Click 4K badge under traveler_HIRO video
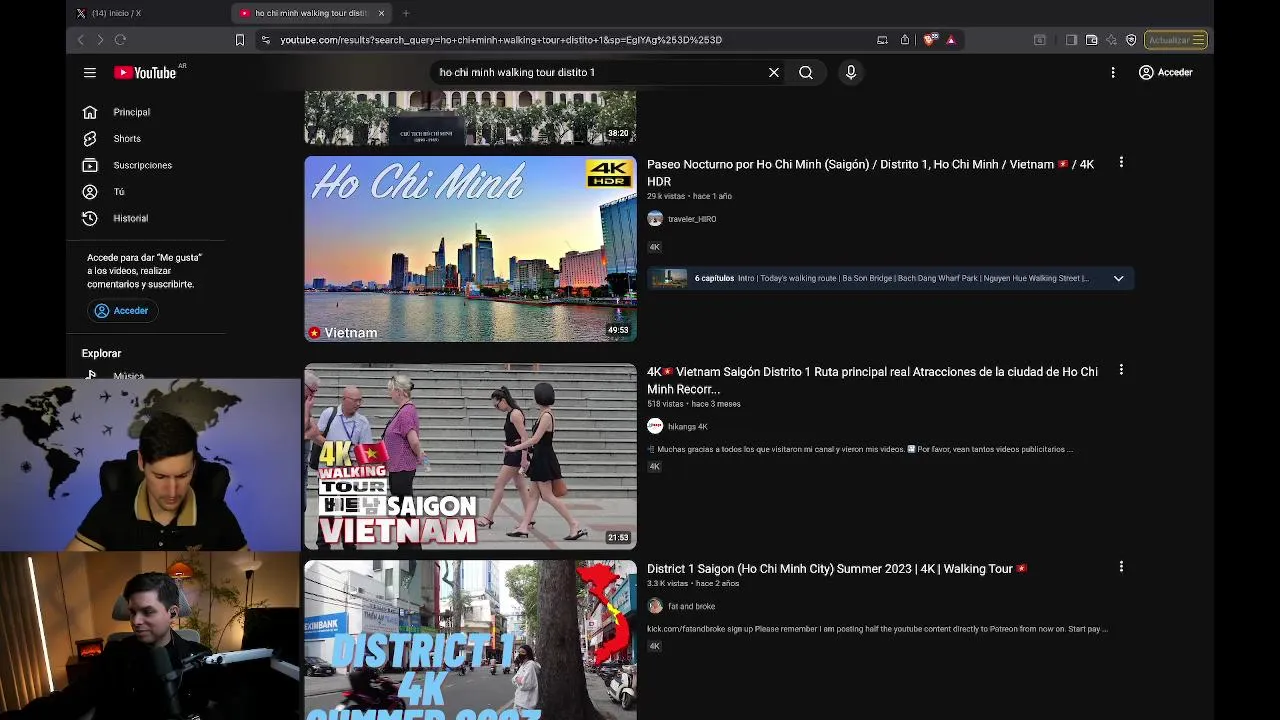The image size is (1280, 720). (655, 247)
